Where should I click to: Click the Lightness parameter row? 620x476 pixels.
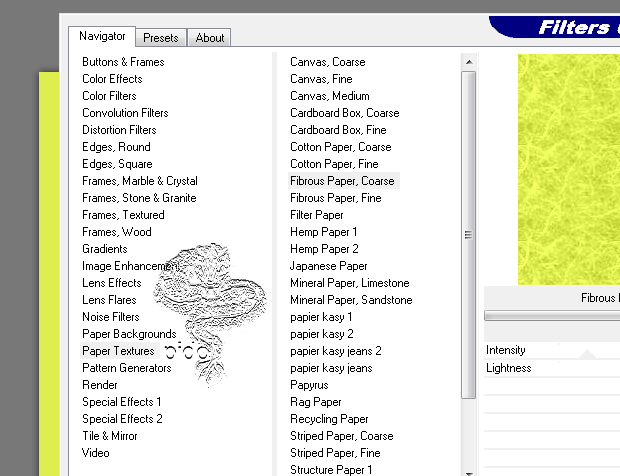click(x=552, y=368)
